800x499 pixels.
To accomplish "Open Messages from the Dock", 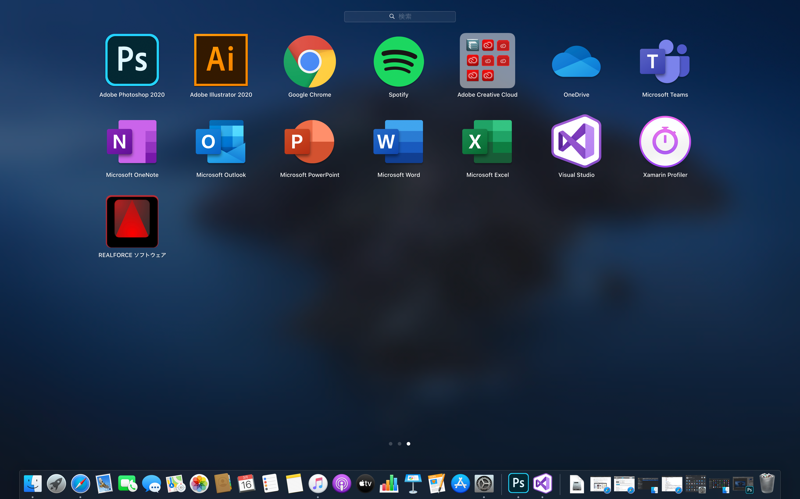I will 152,483.
